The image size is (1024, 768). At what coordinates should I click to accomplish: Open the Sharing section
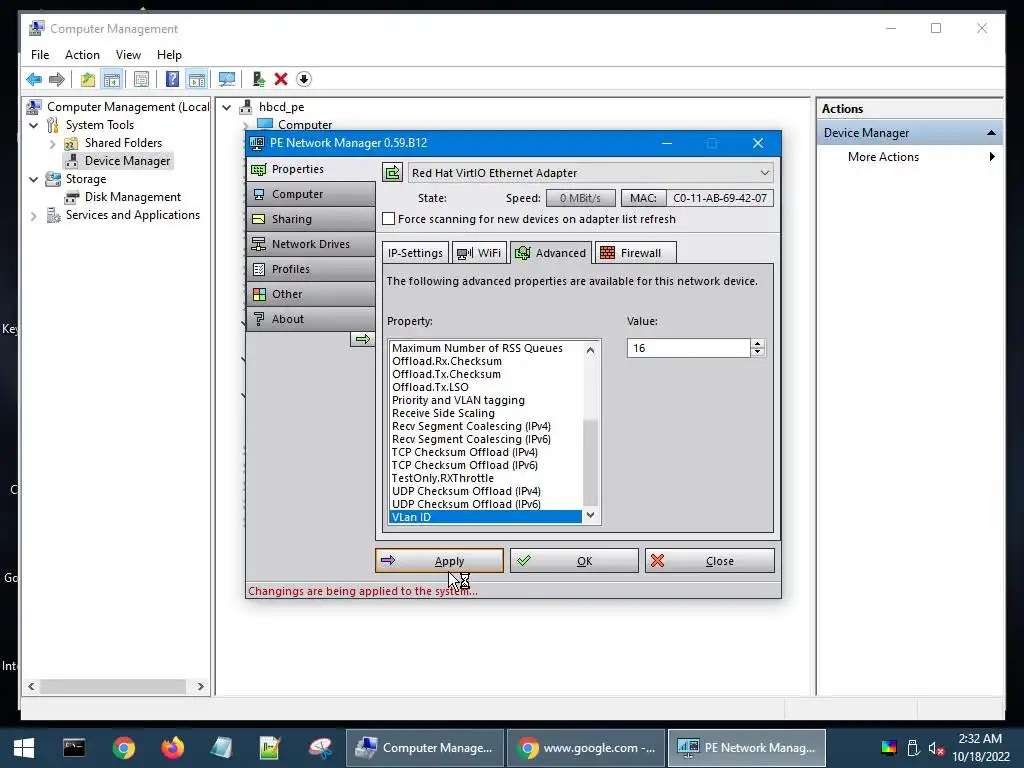pos(311,219)
